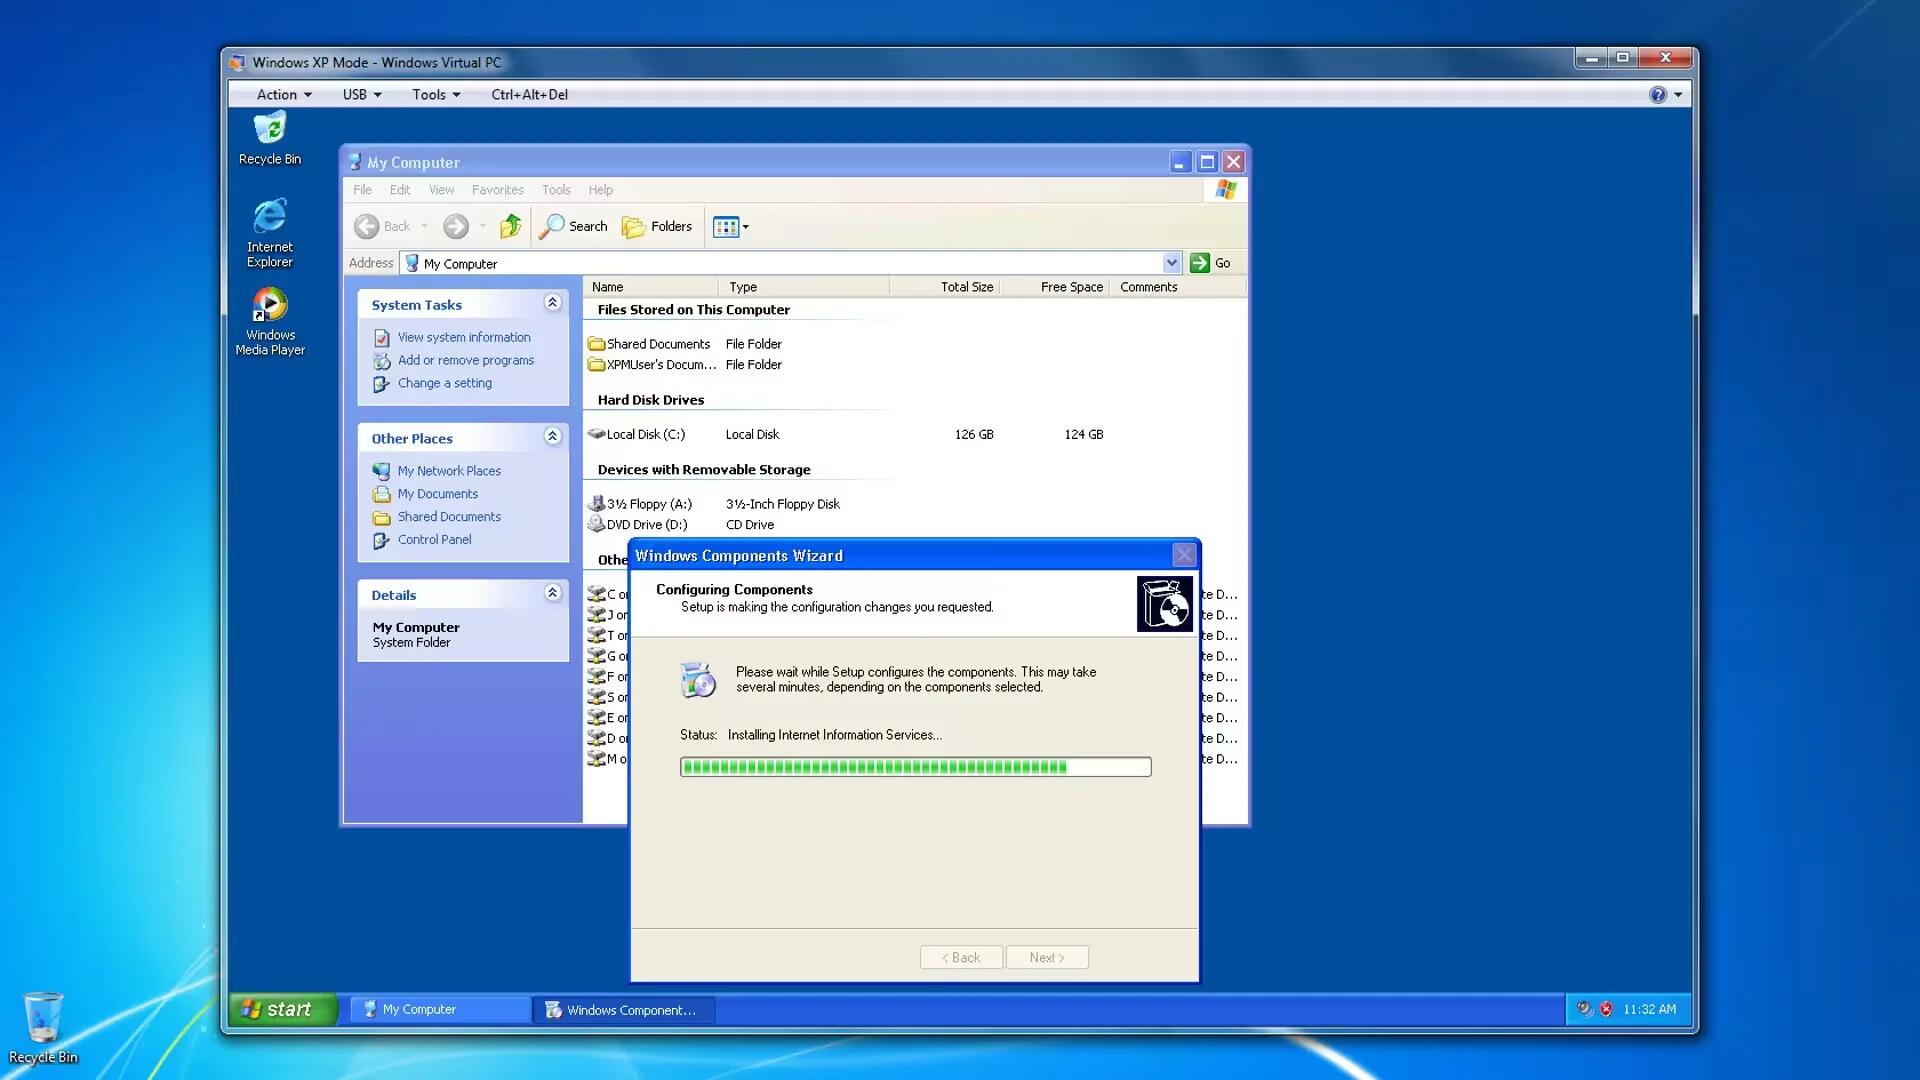Click the wizard's Back button
The image size is (1920, 1080).
(x=961, y=957)
